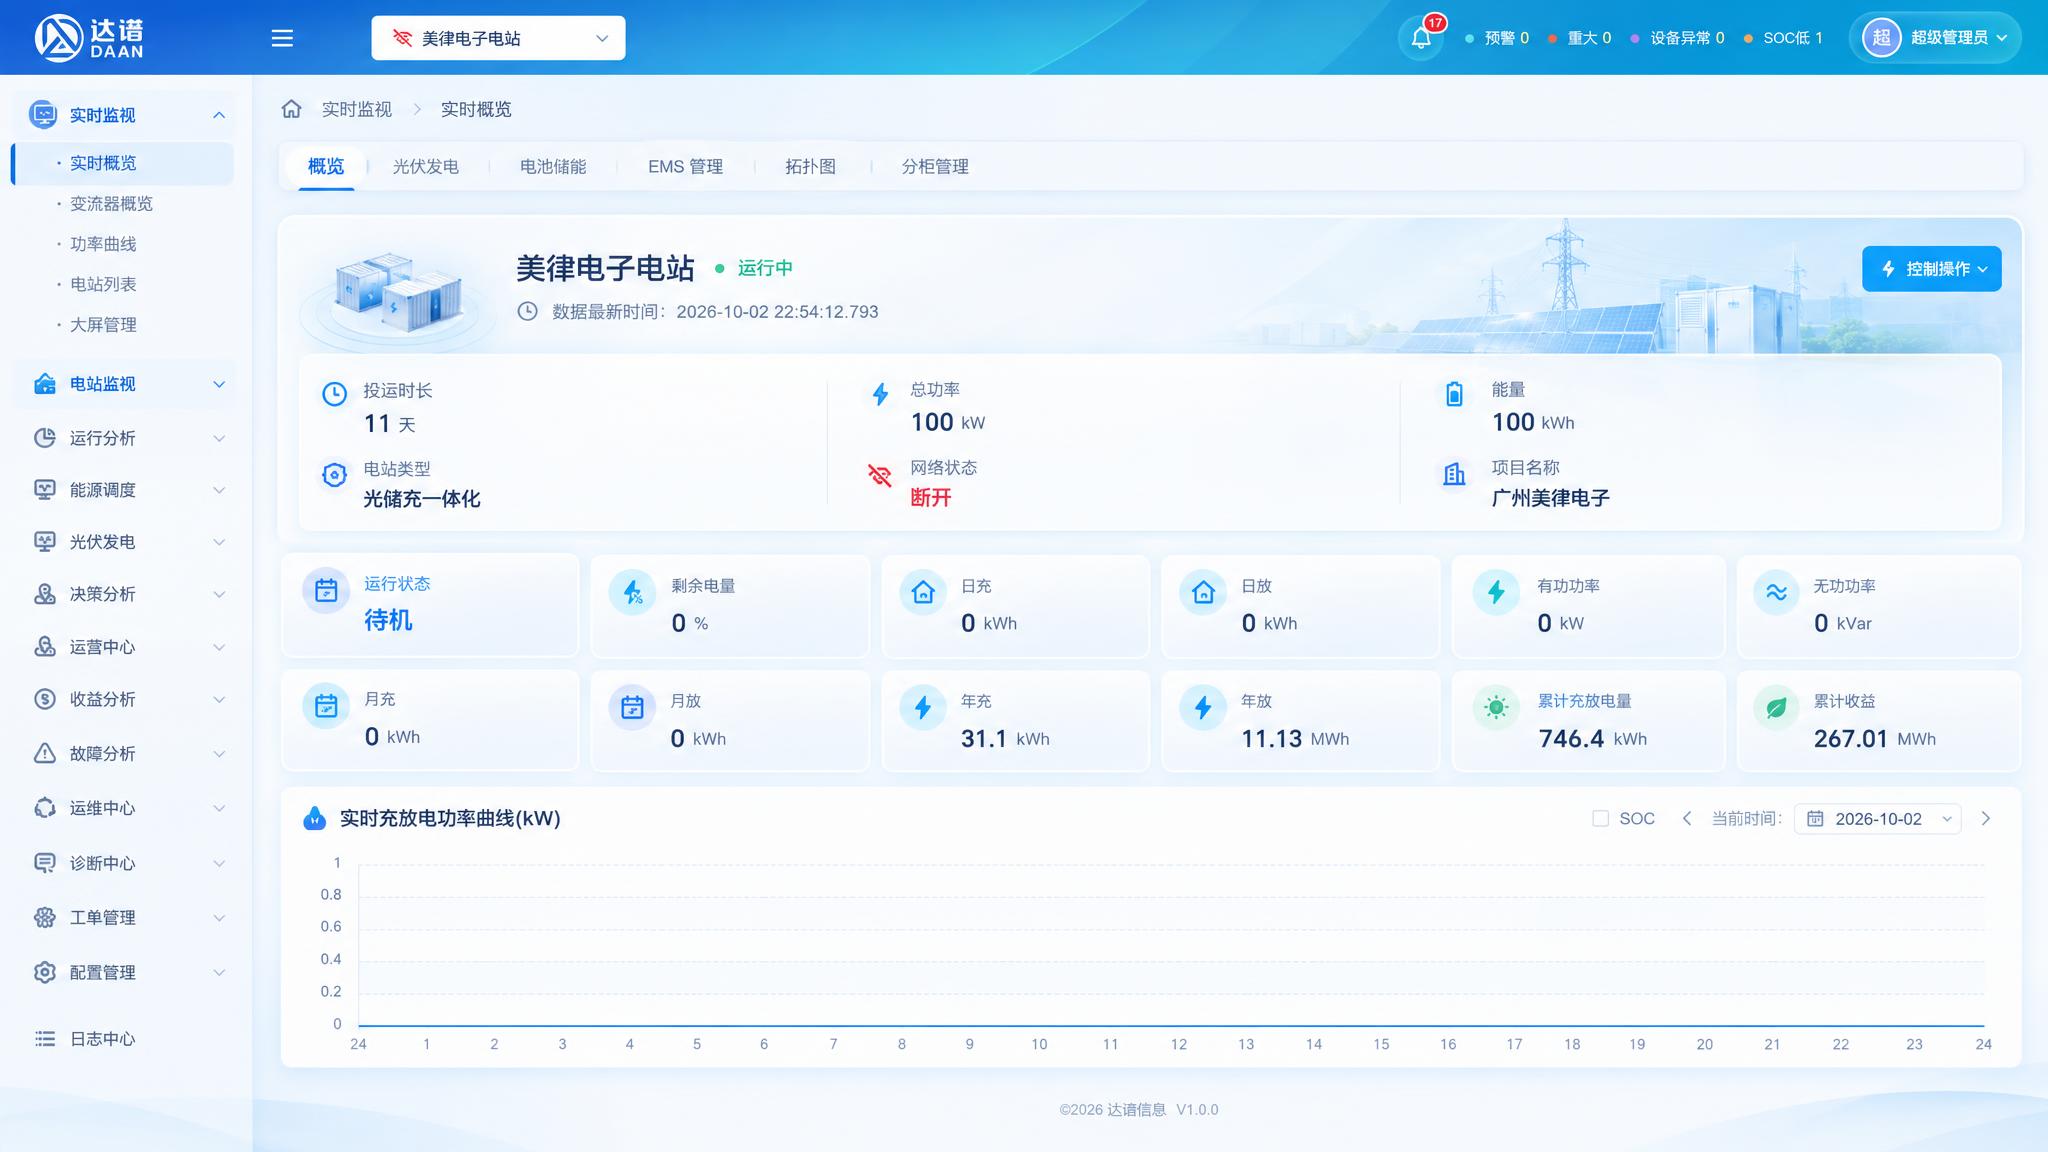2048x1152 pixels.
Task: Click the data time clock icon
Action: click(527, 311)
